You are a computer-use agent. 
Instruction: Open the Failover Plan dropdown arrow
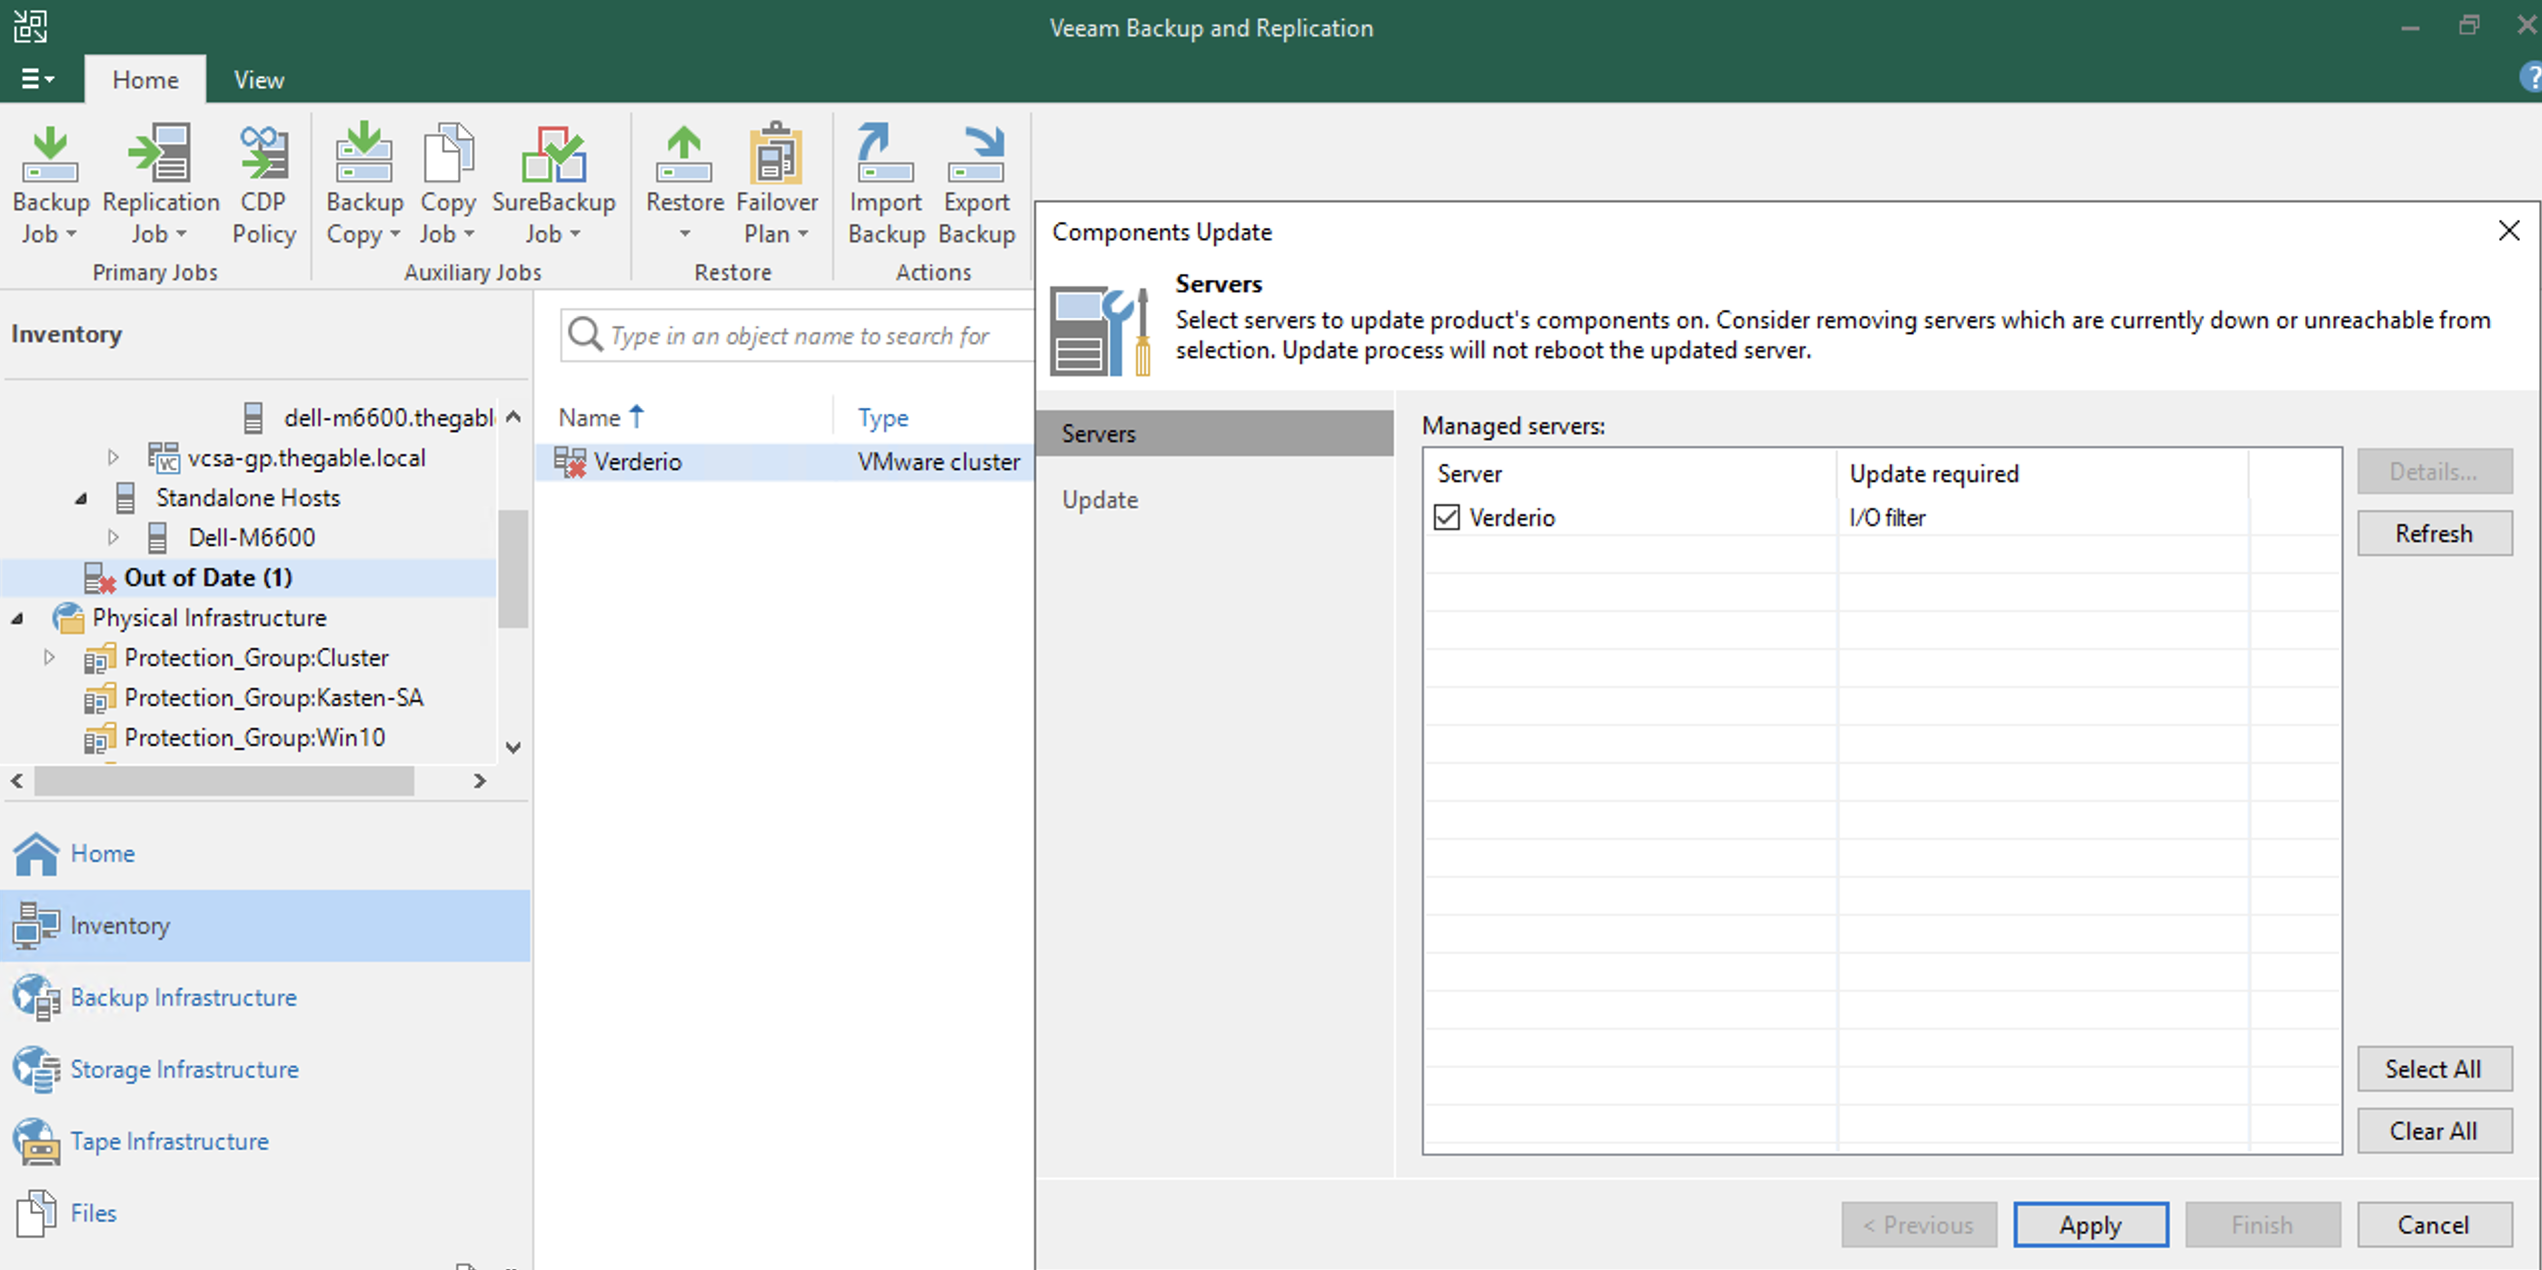click(803, 234)
